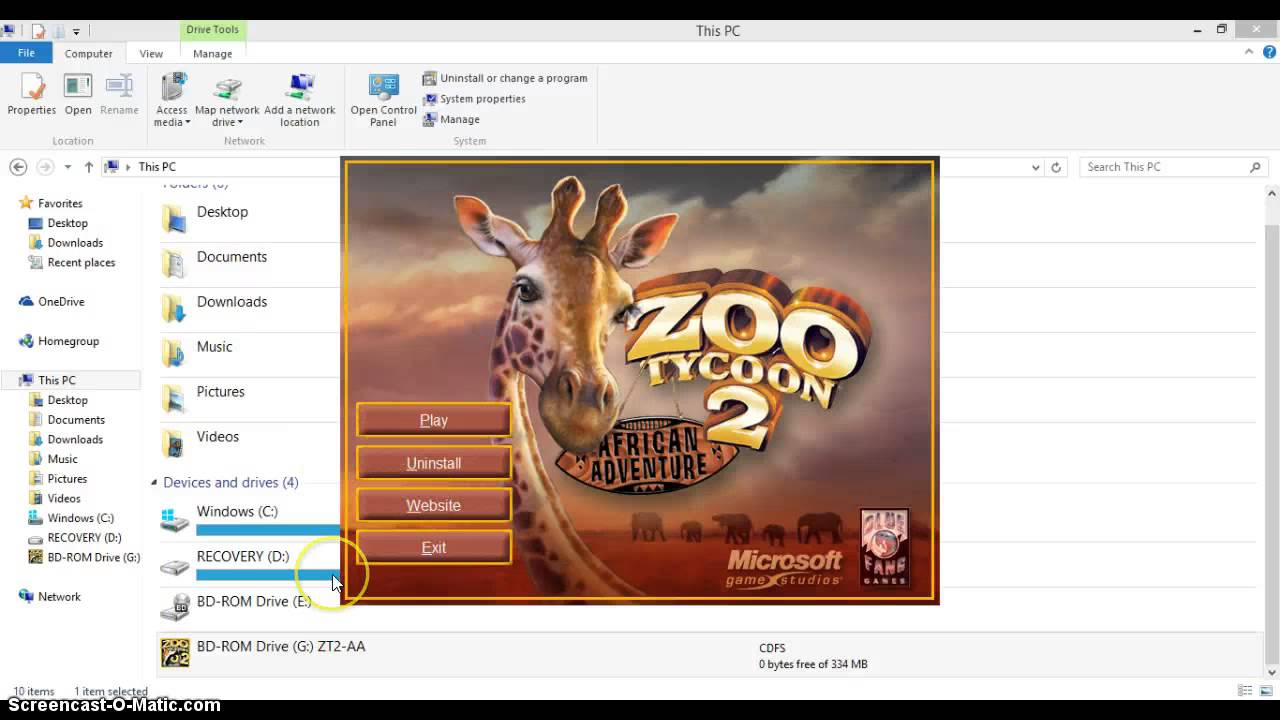Click the Open icon in Location group
The width and height of the screenshot is (1280, 720).
pos(78,95)
